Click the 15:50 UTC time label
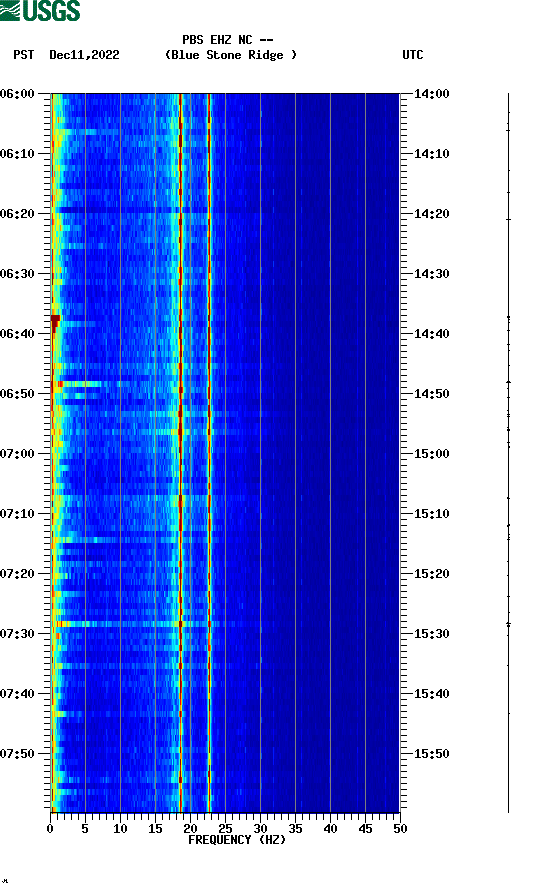552x892 pixels. coord(431,754)
